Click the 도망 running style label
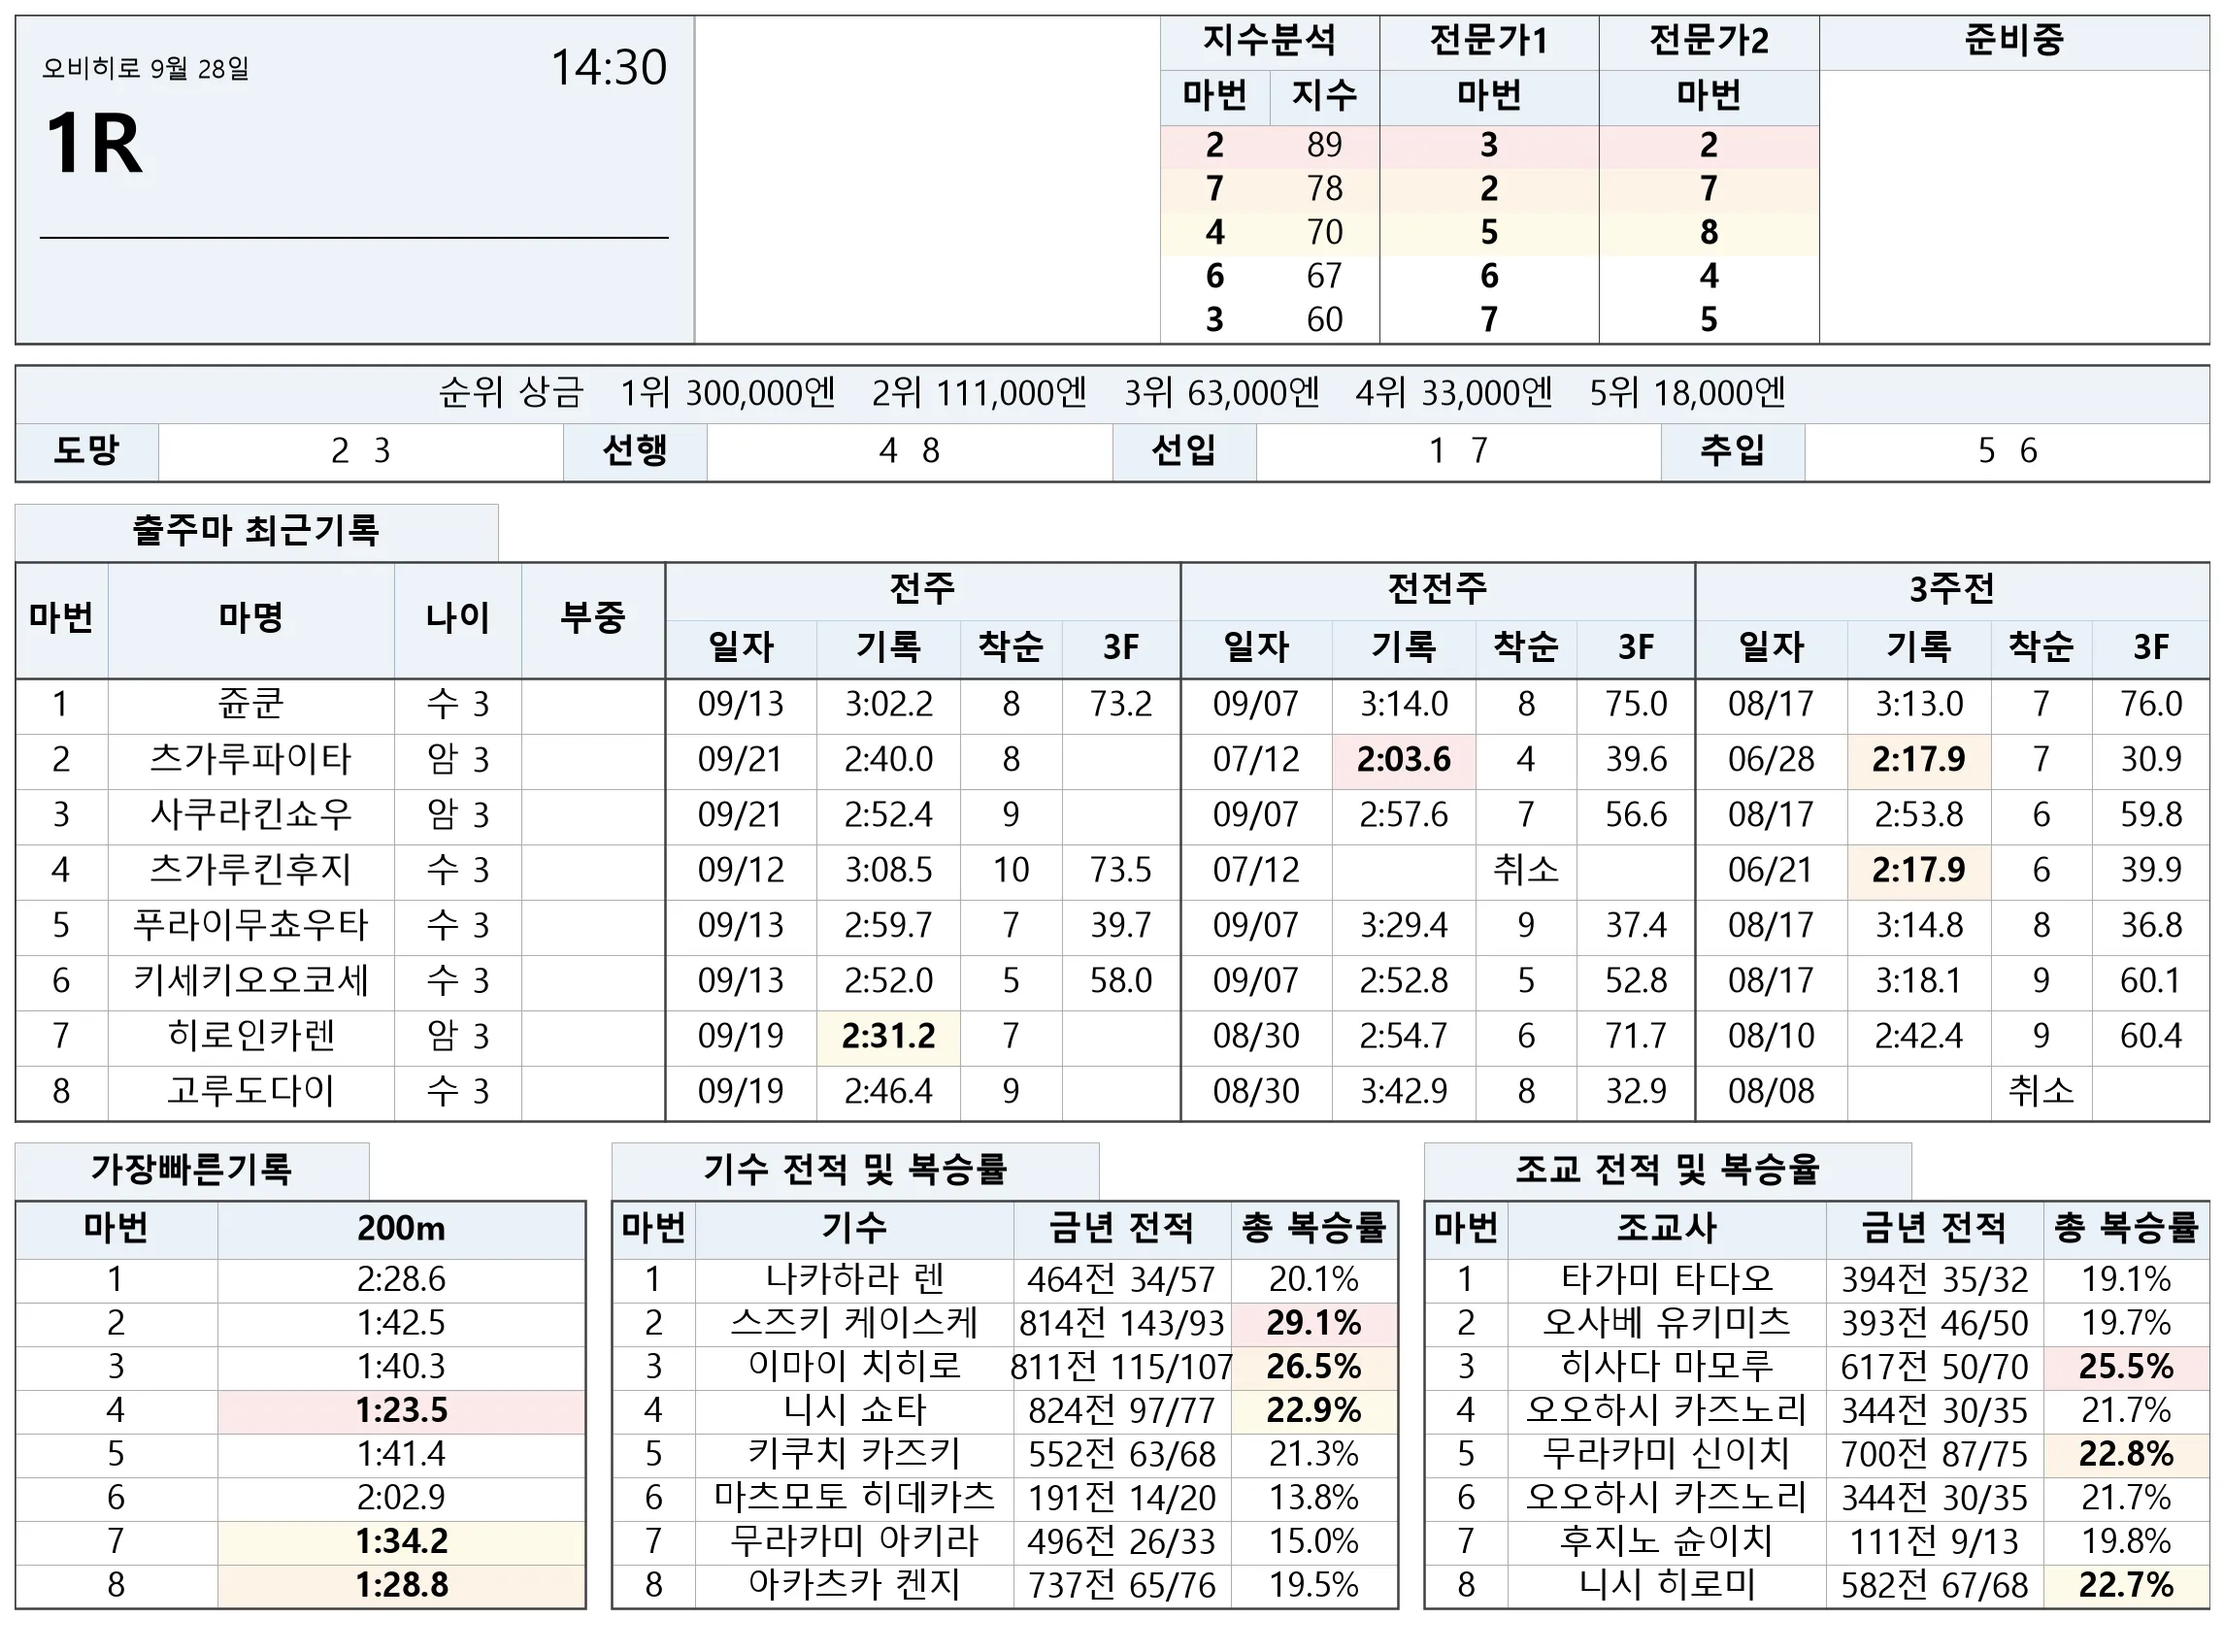 [87, 451]
